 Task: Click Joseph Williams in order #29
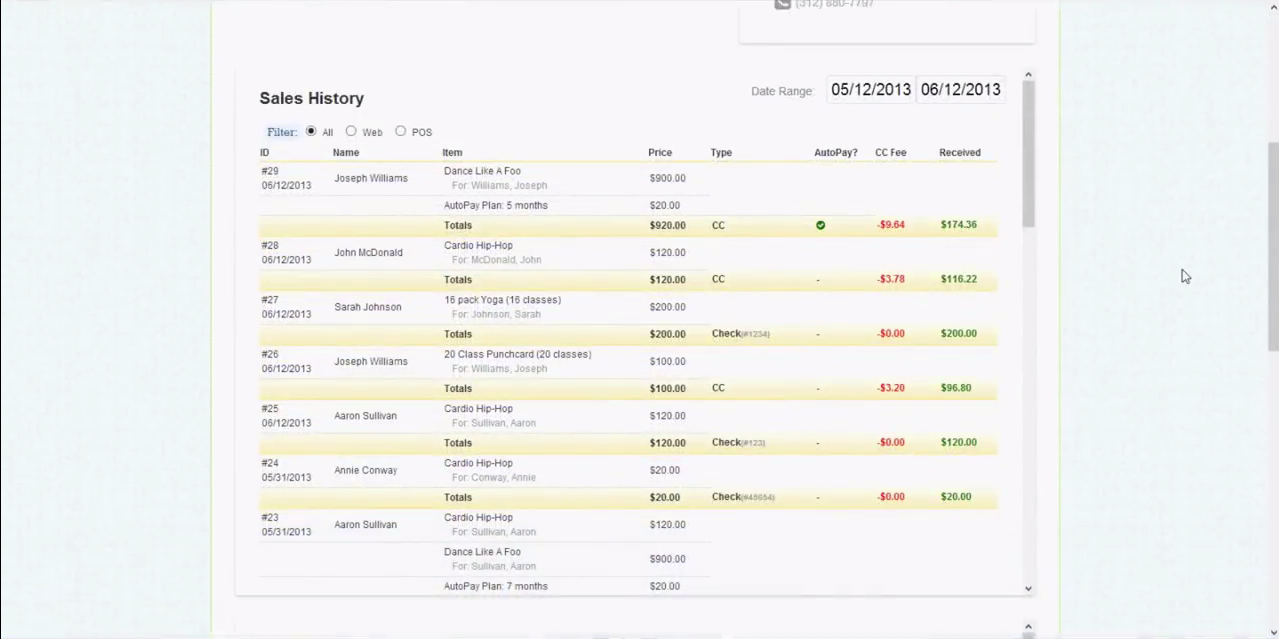click(371, 178)
